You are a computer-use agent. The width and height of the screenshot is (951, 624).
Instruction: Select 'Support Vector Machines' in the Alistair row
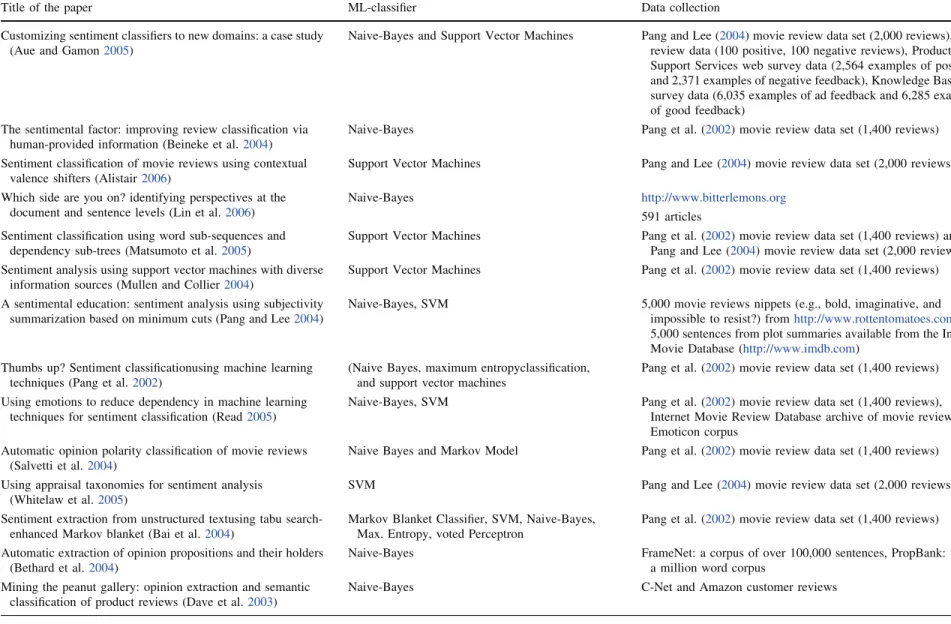tap(414, 164)
